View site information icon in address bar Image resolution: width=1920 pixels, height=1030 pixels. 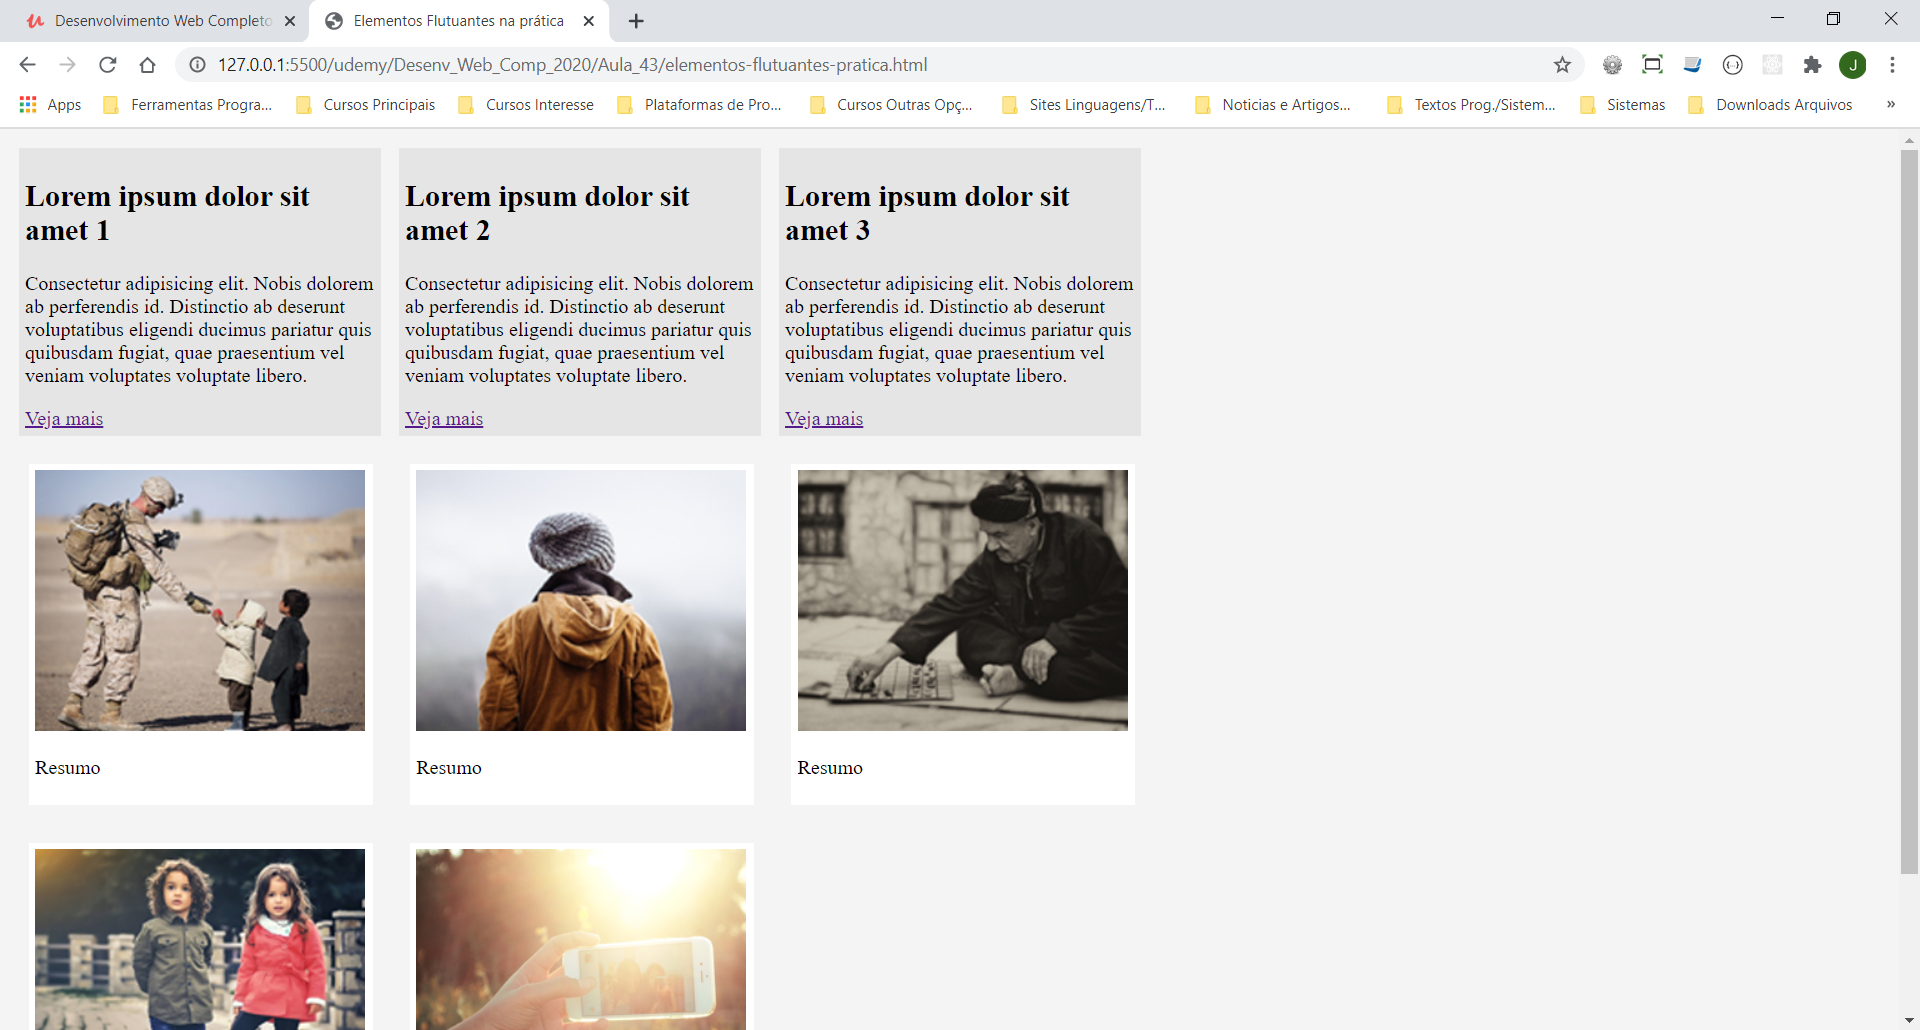click(198, 65)
